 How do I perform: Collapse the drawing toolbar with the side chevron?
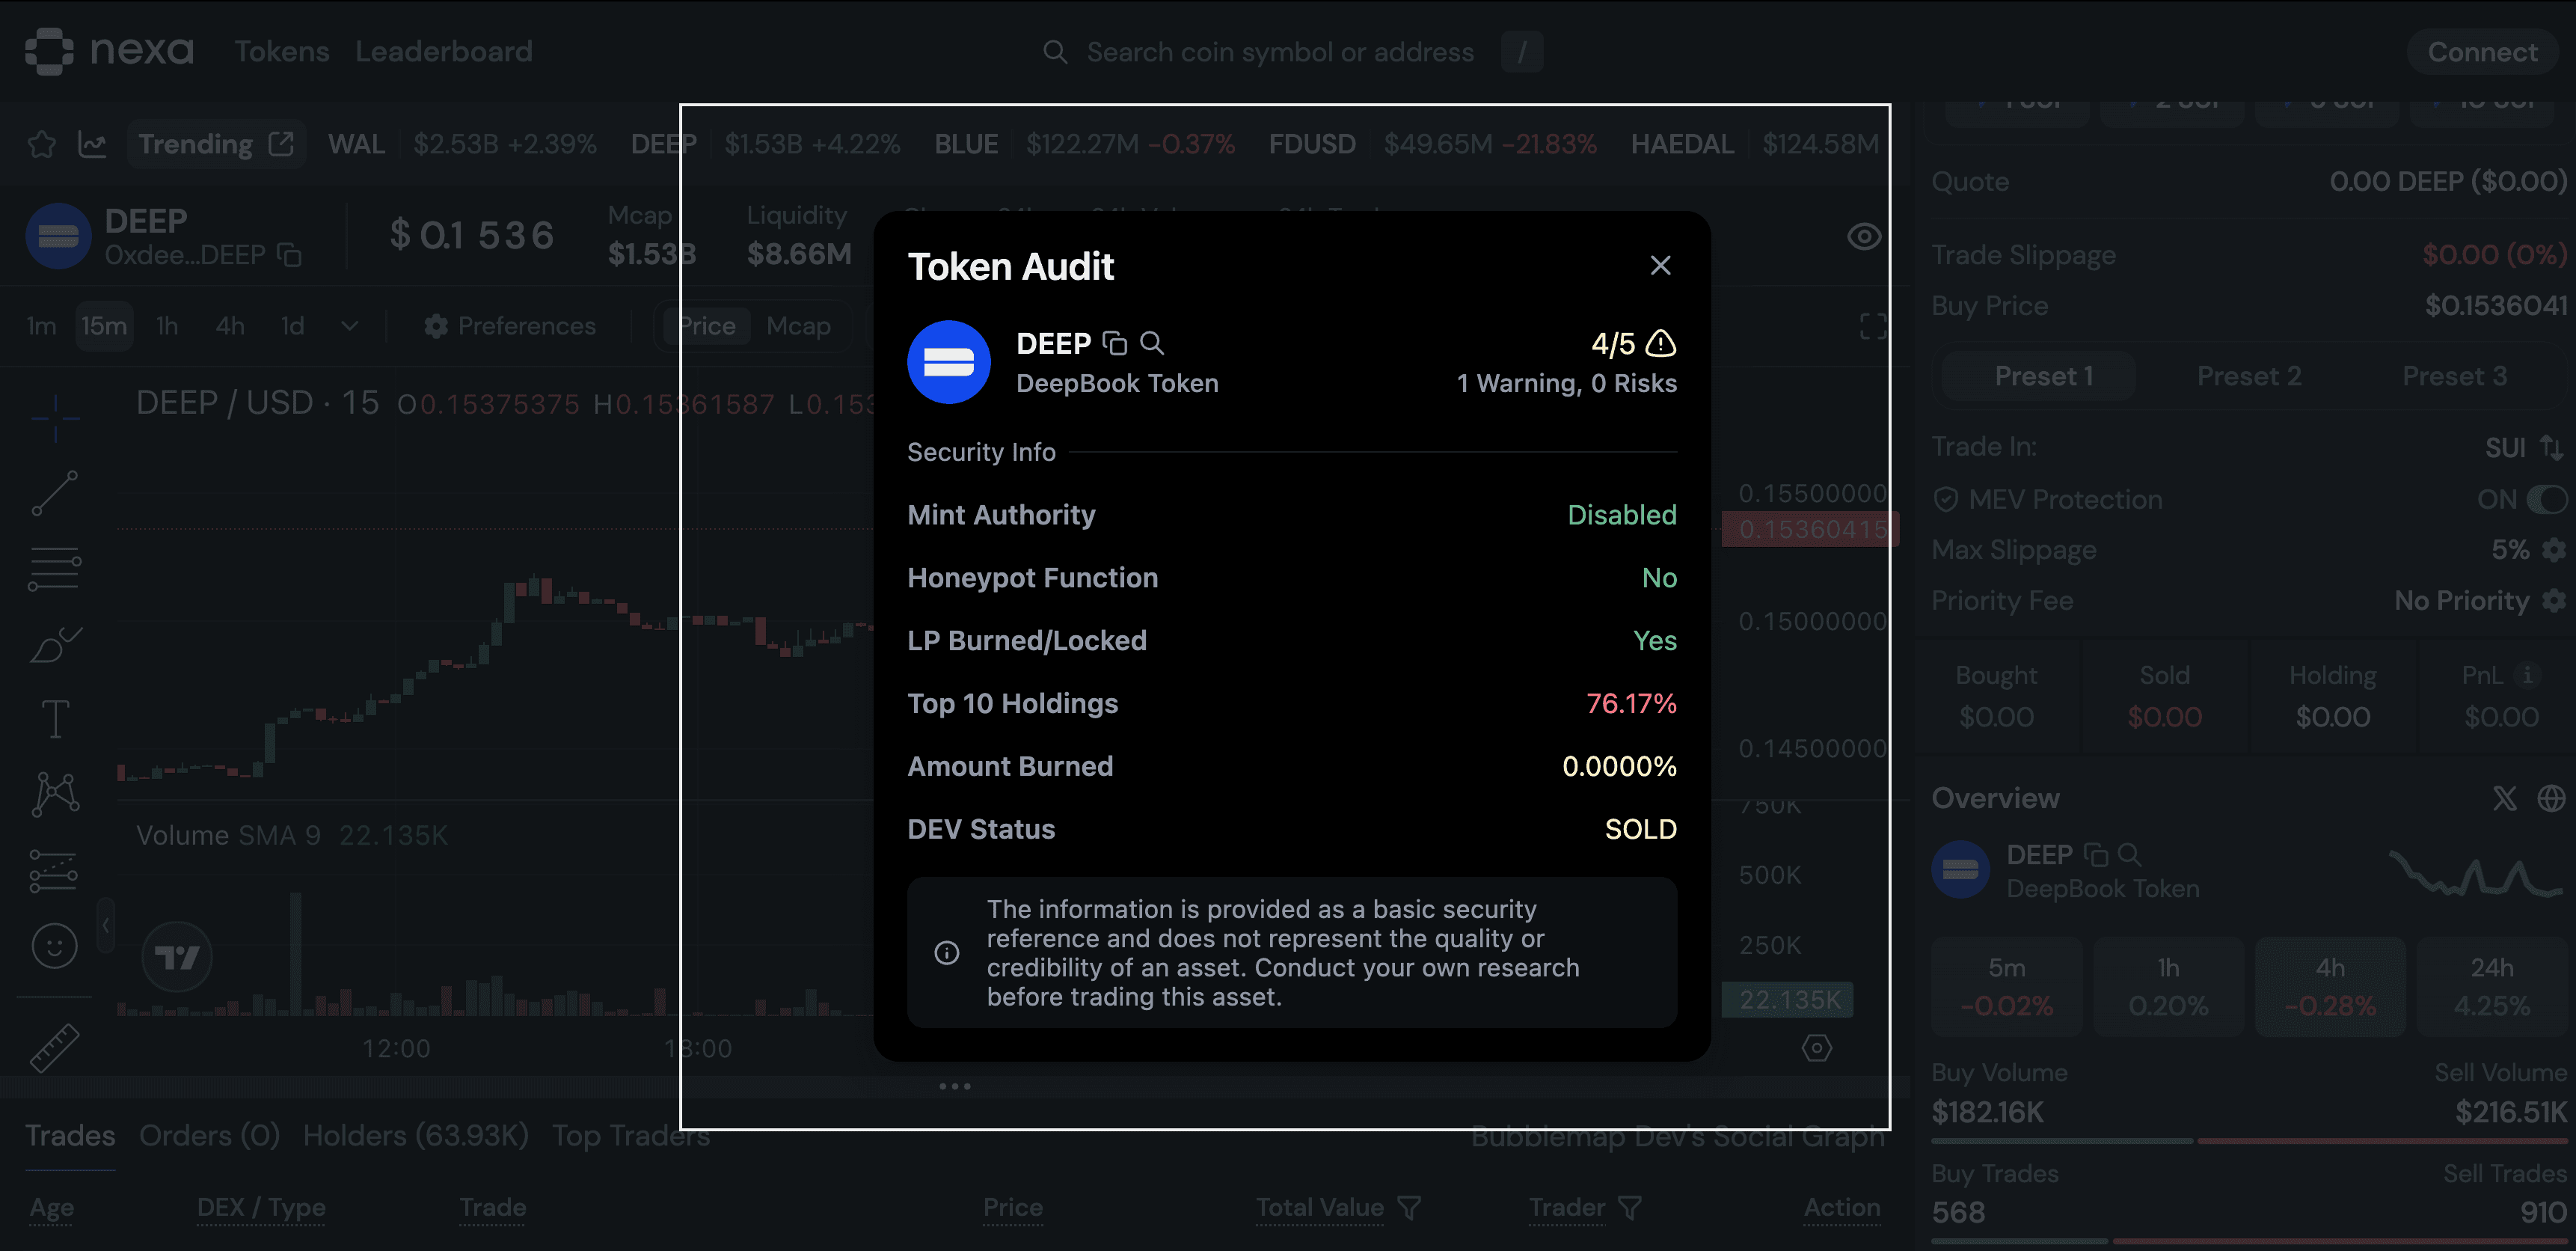coord(105,925)
